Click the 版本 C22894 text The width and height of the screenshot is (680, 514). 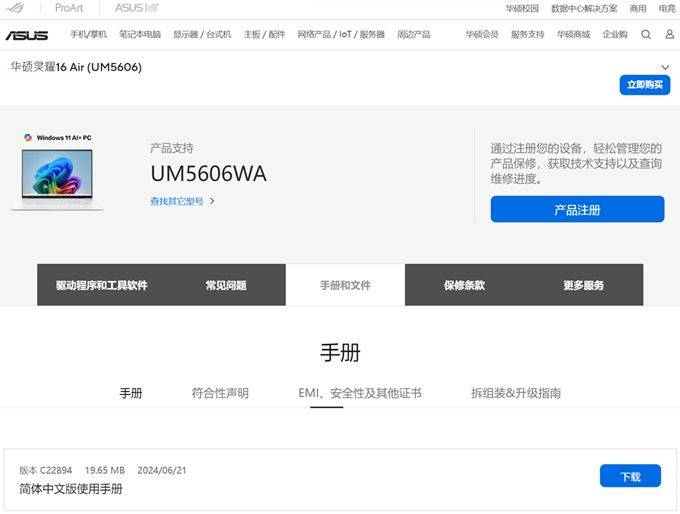(46, 470)
